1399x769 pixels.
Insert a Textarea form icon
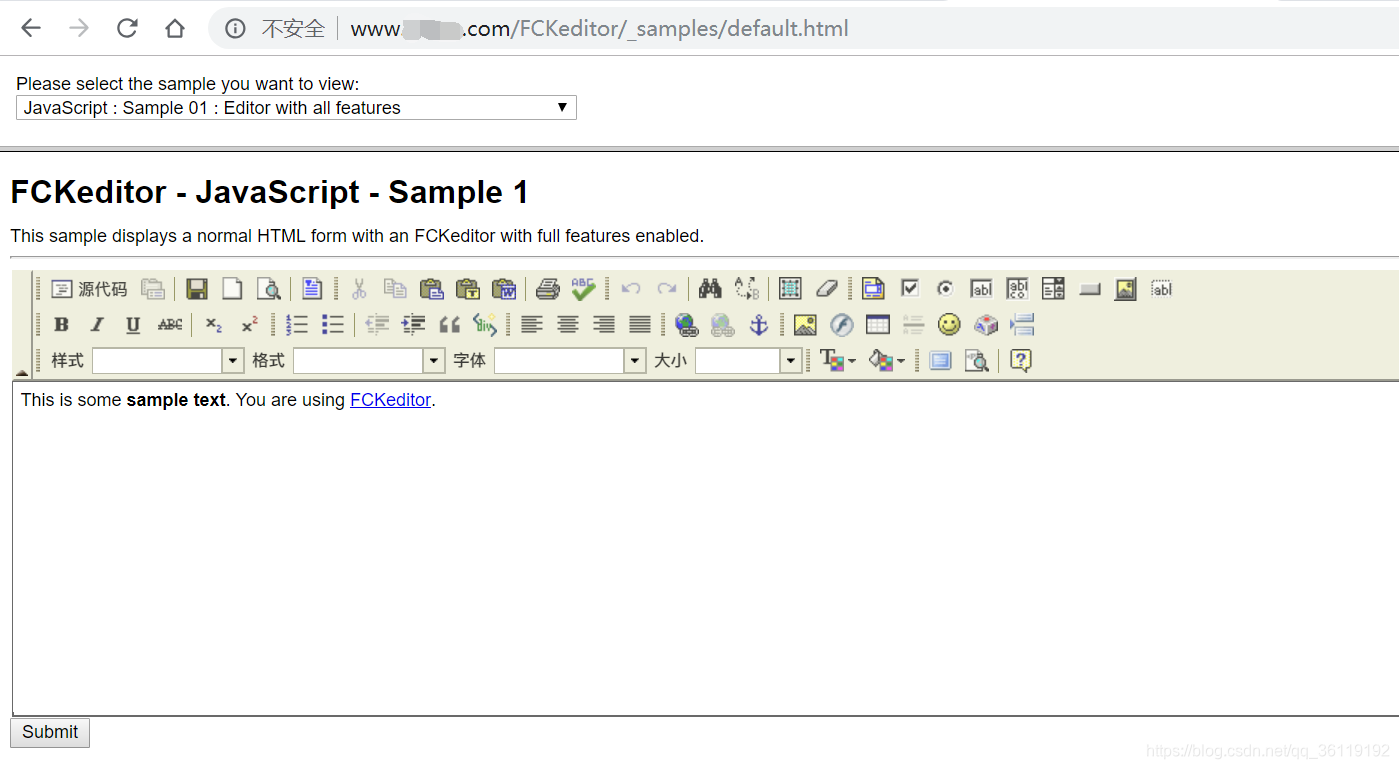tap(1017, 289)
